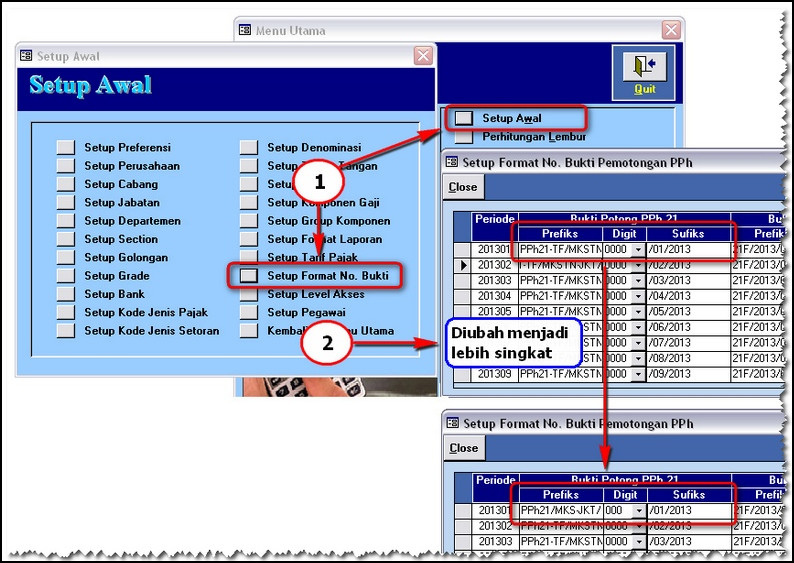
Task: Open Perhitungan Lembur from main menu
Action: [463, 136]
